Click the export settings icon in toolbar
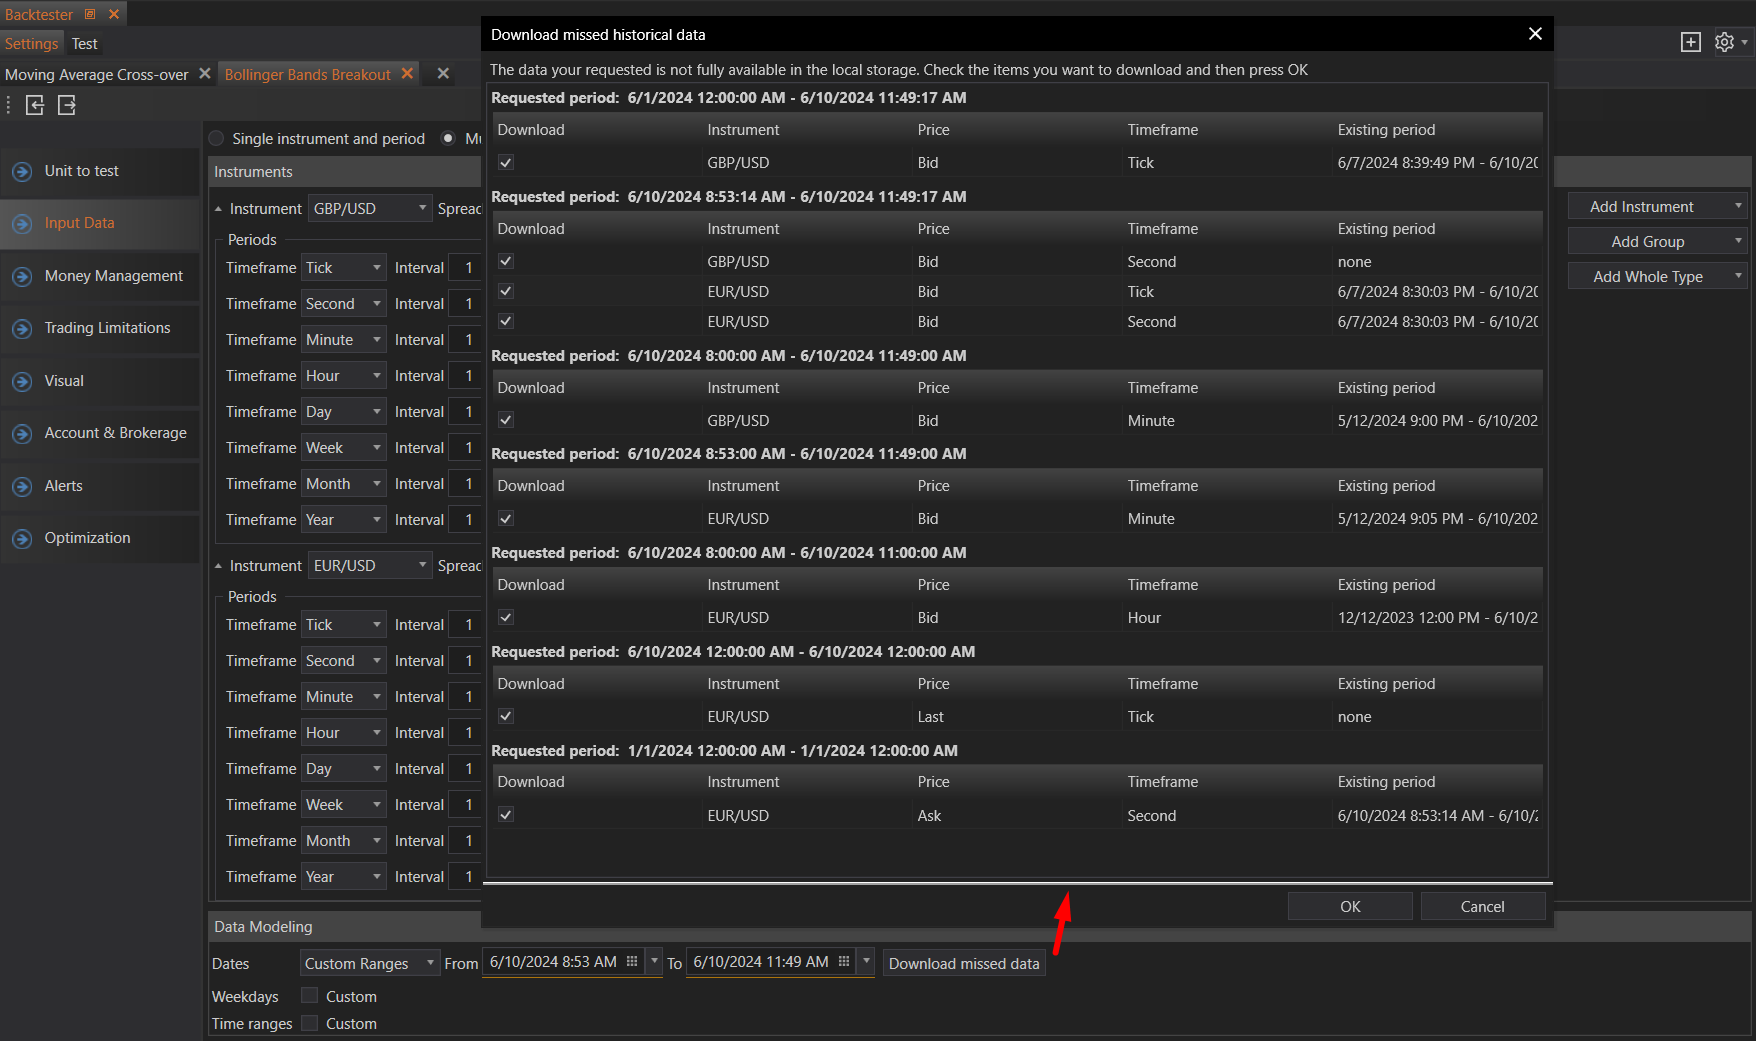The height and width of the screenshot is (1041, 1756). (x=67, y=105)
